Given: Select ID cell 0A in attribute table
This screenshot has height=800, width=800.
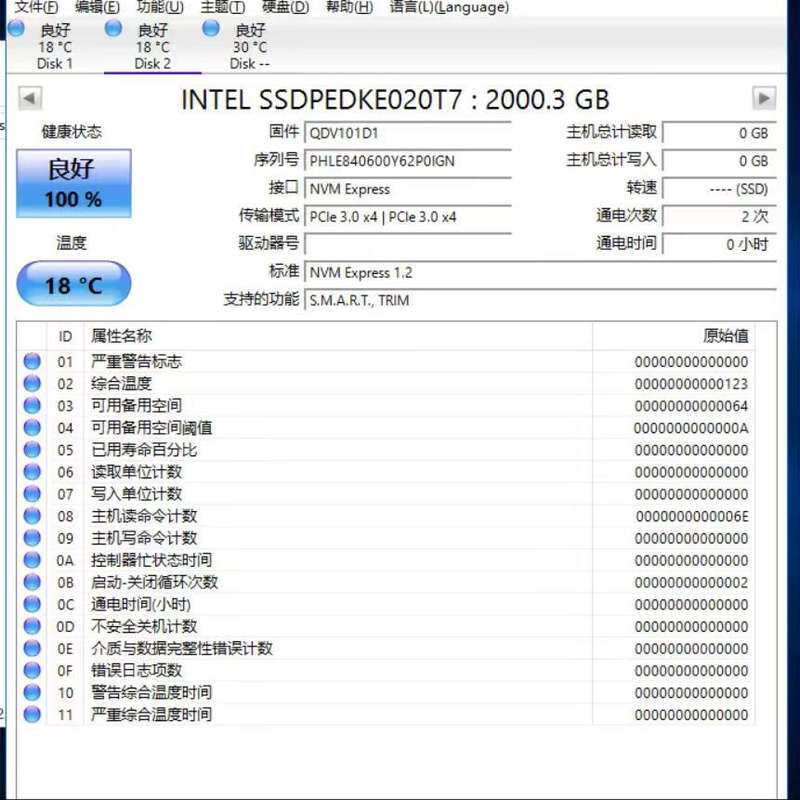Looking at the screenshot, I should pos(65,560).
